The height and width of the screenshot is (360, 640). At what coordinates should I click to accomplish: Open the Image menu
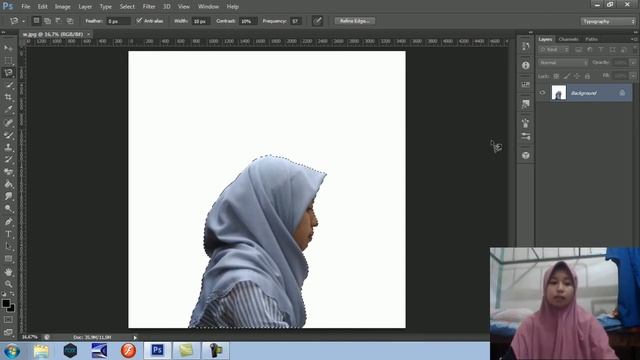62,7
